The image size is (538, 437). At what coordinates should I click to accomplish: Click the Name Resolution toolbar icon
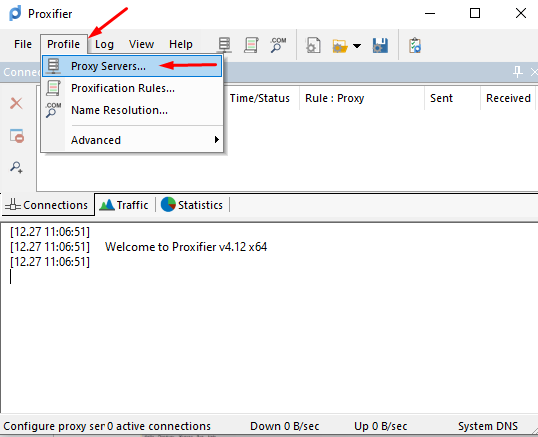coord(278,45)
